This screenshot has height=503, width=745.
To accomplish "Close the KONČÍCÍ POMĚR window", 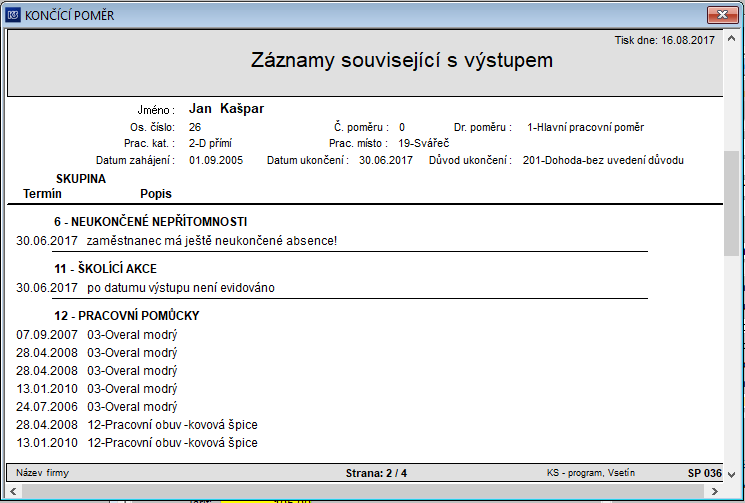I will pyautogui.click(x=722, y=15).
